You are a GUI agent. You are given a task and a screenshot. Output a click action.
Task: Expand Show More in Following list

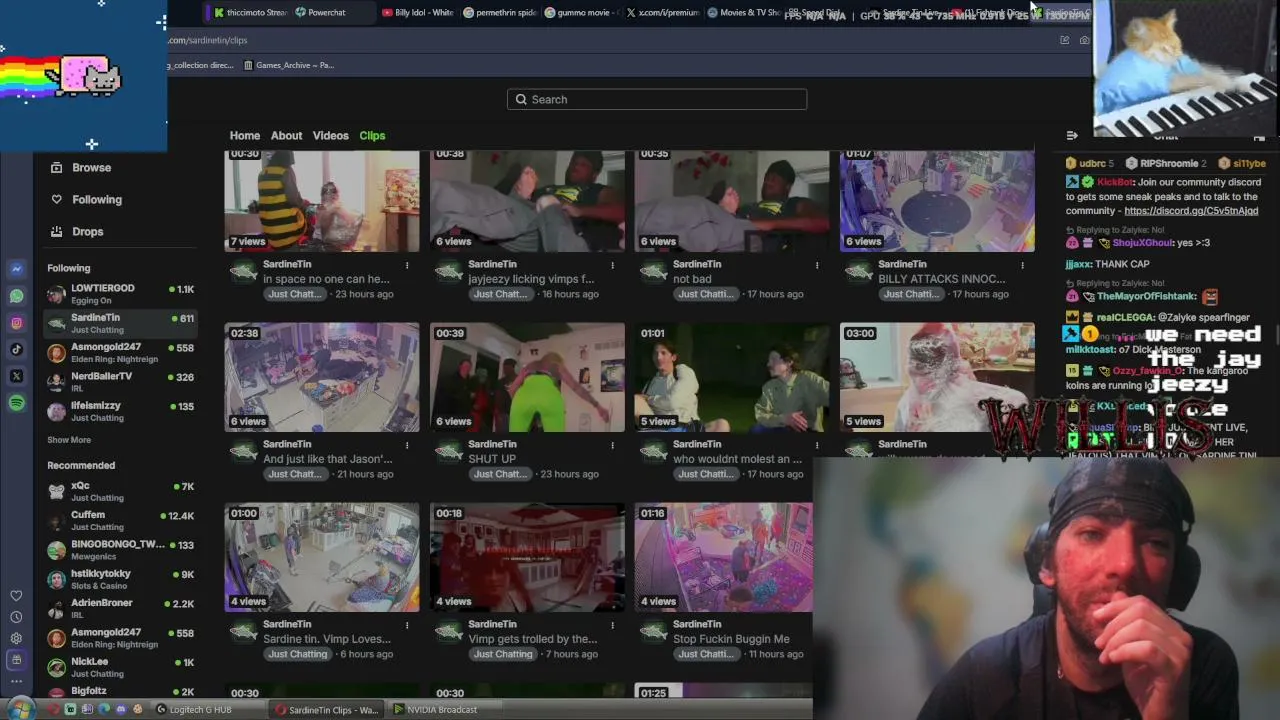[x=69, y=440]
